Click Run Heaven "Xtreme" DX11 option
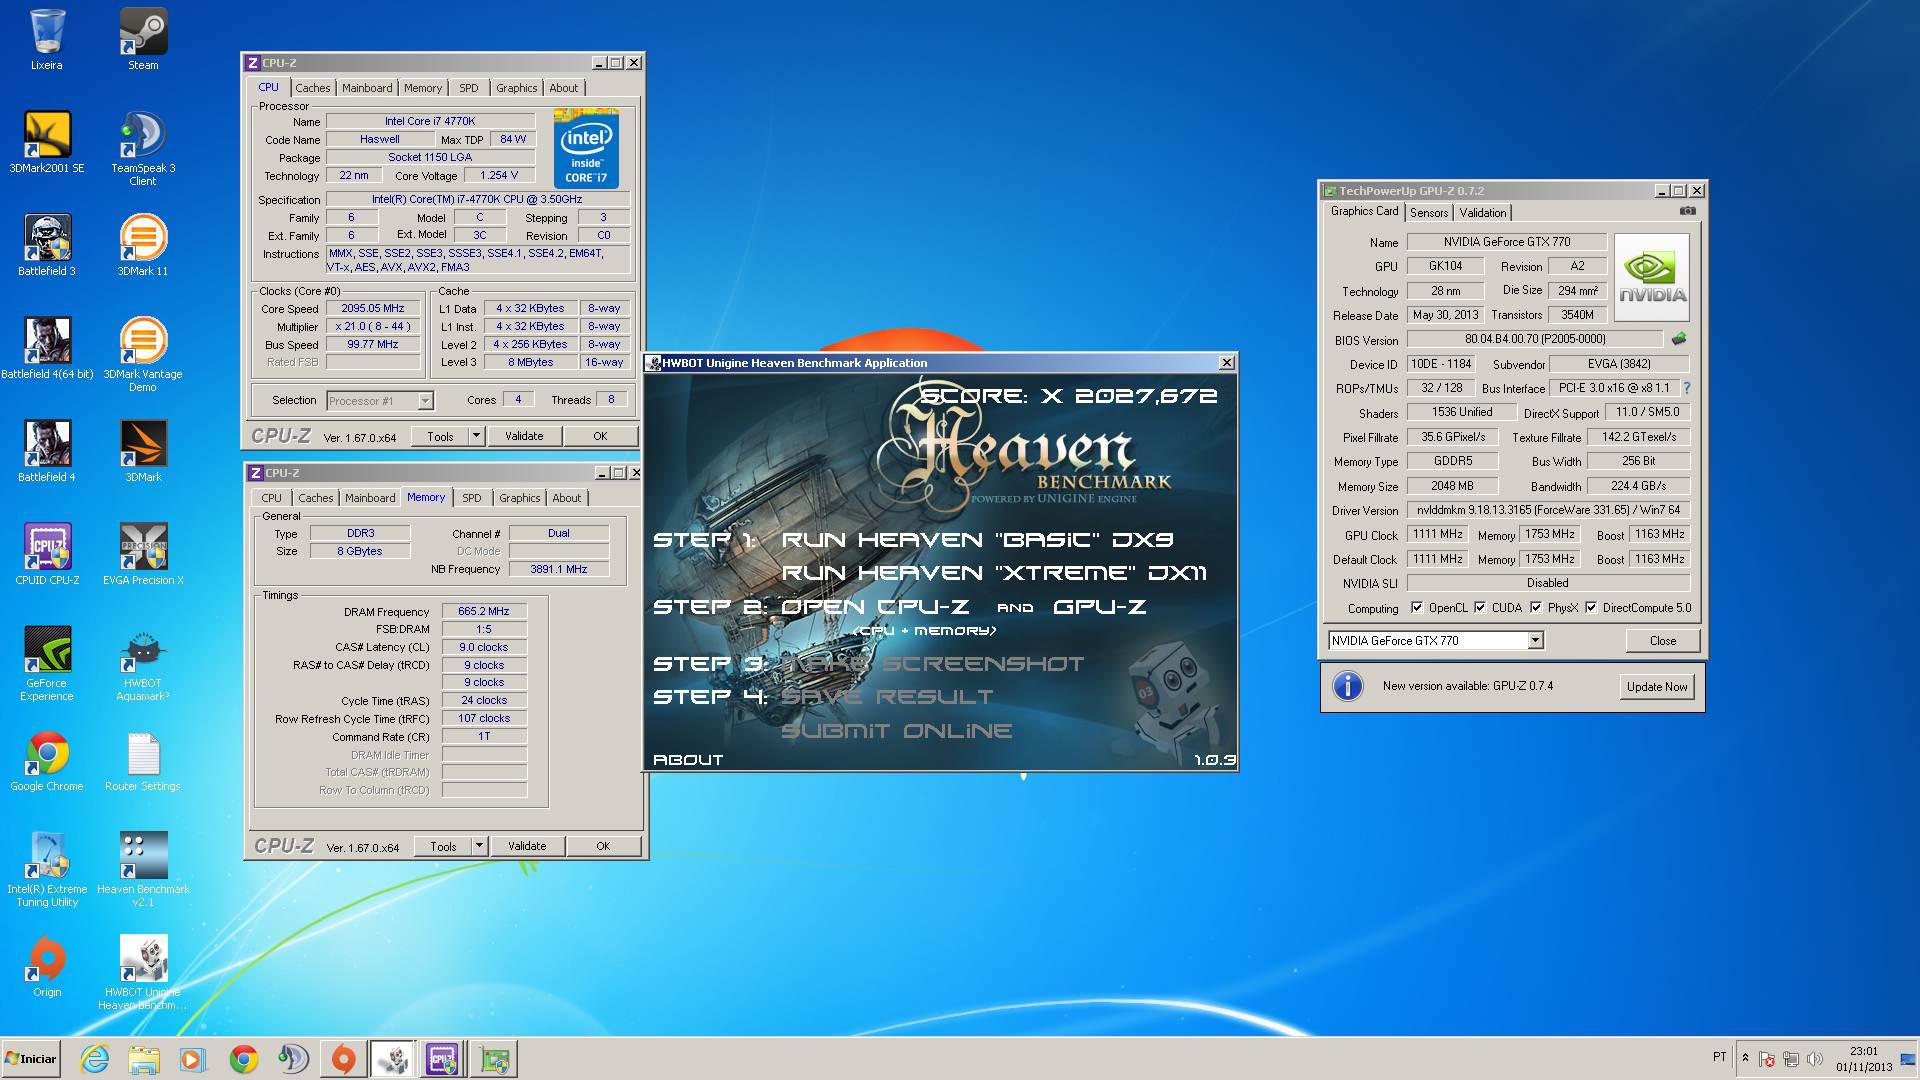 [x=994, y=573]
